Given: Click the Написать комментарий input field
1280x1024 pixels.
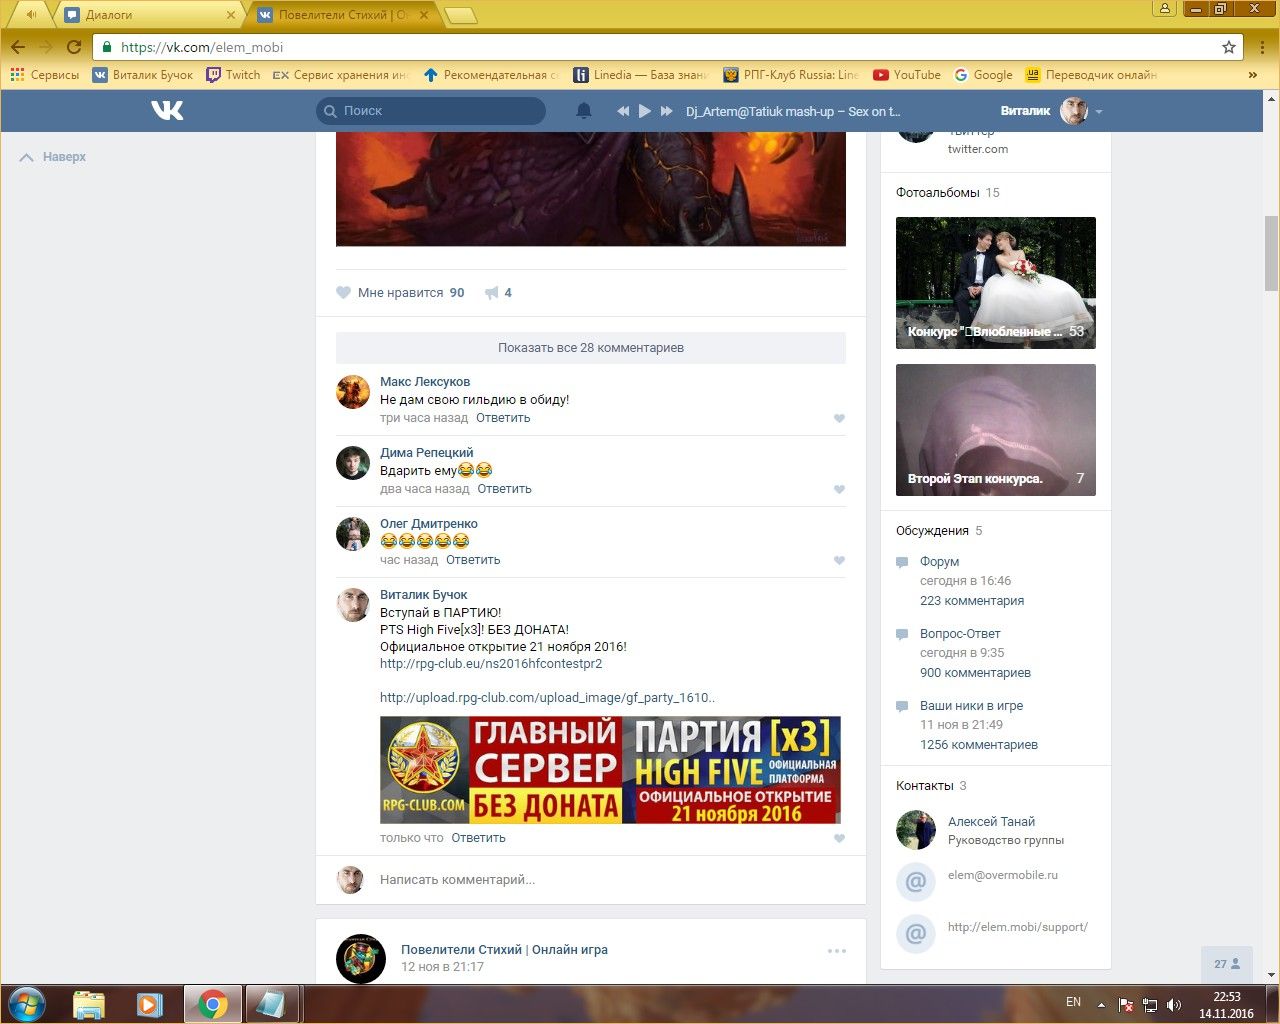Looking at the screenshot, I should [600, 880].
